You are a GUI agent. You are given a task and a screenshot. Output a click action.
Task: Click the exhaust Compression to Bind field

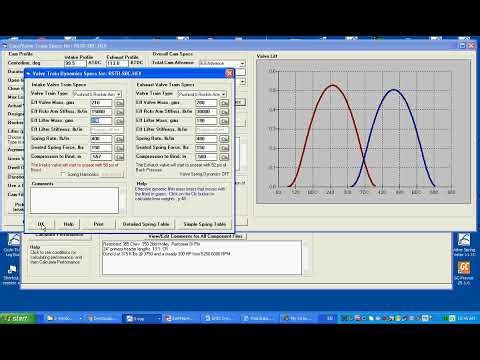point(207,157)
